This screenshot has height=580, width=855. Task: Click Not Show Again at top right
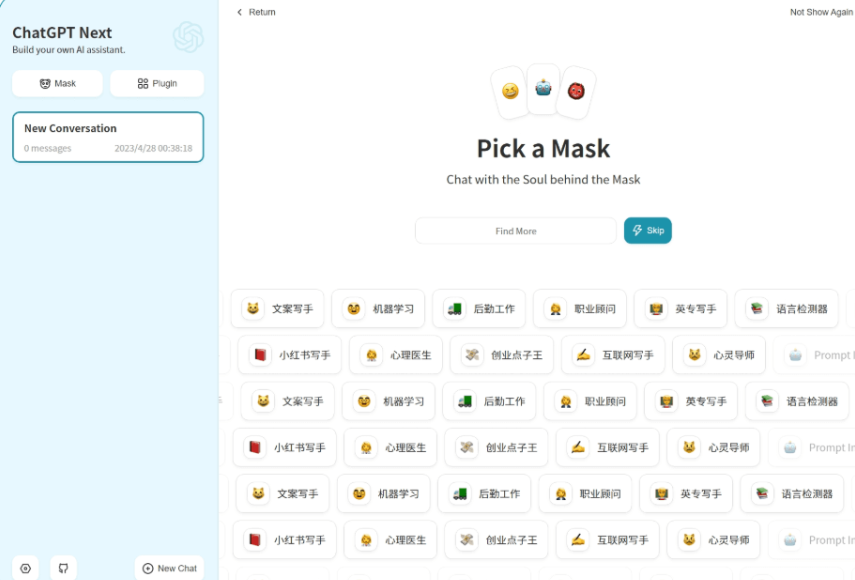pyautogui.click(x=820, y=12)
